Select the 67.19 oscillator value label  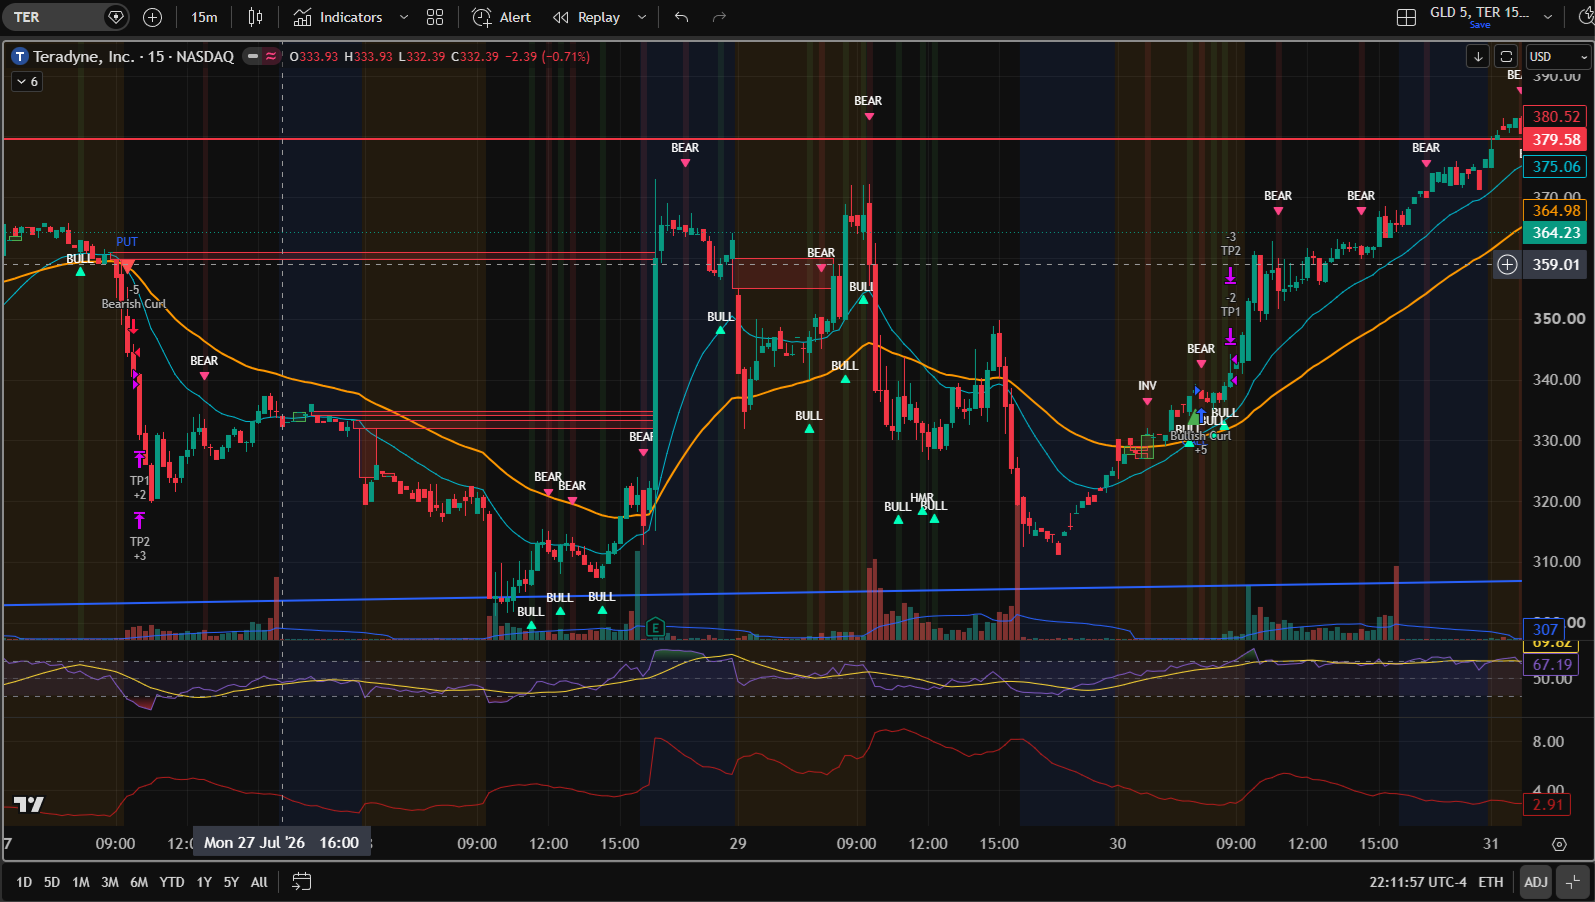[x=1552, y=665]
